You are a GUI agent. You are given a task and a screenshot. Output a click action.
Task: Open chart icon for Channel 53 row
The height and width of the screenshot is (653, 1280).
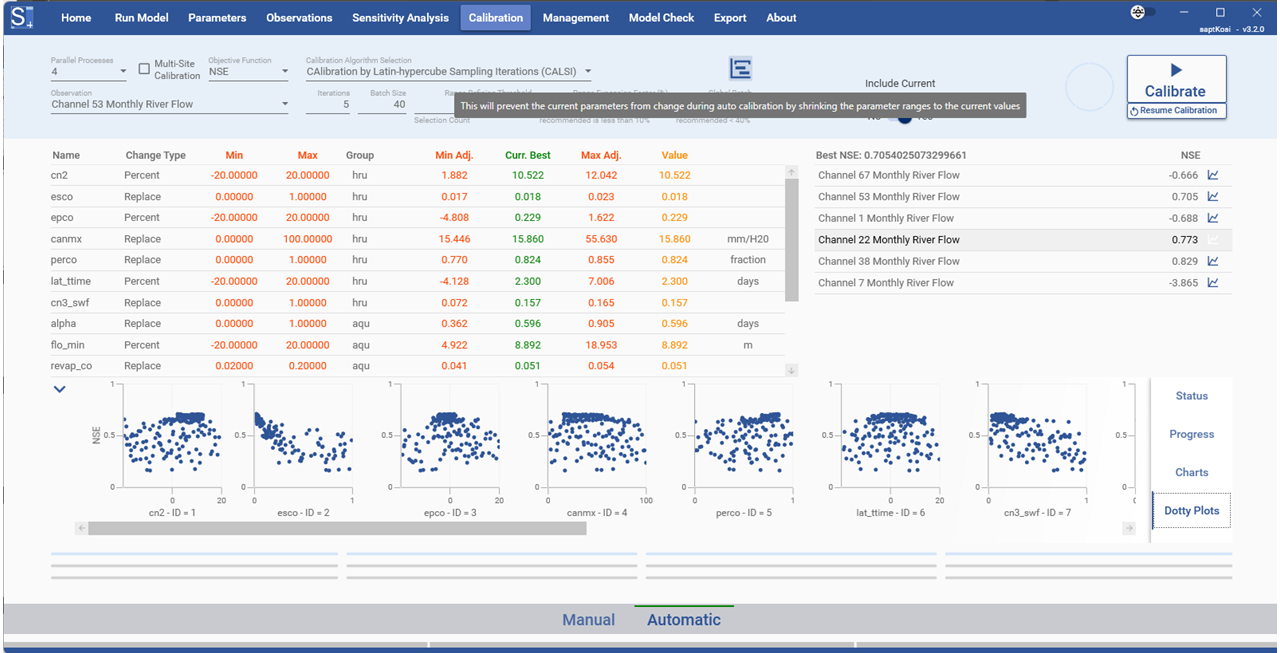point(1212,197)
